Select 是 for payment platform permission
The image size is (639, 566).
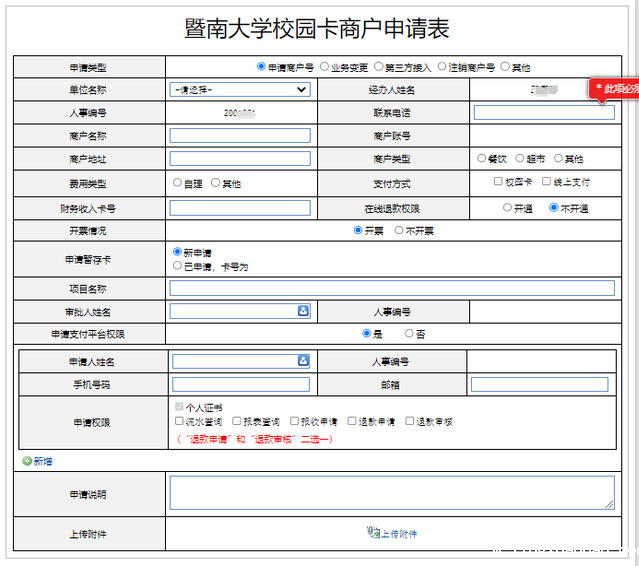[x=366, y=333]
